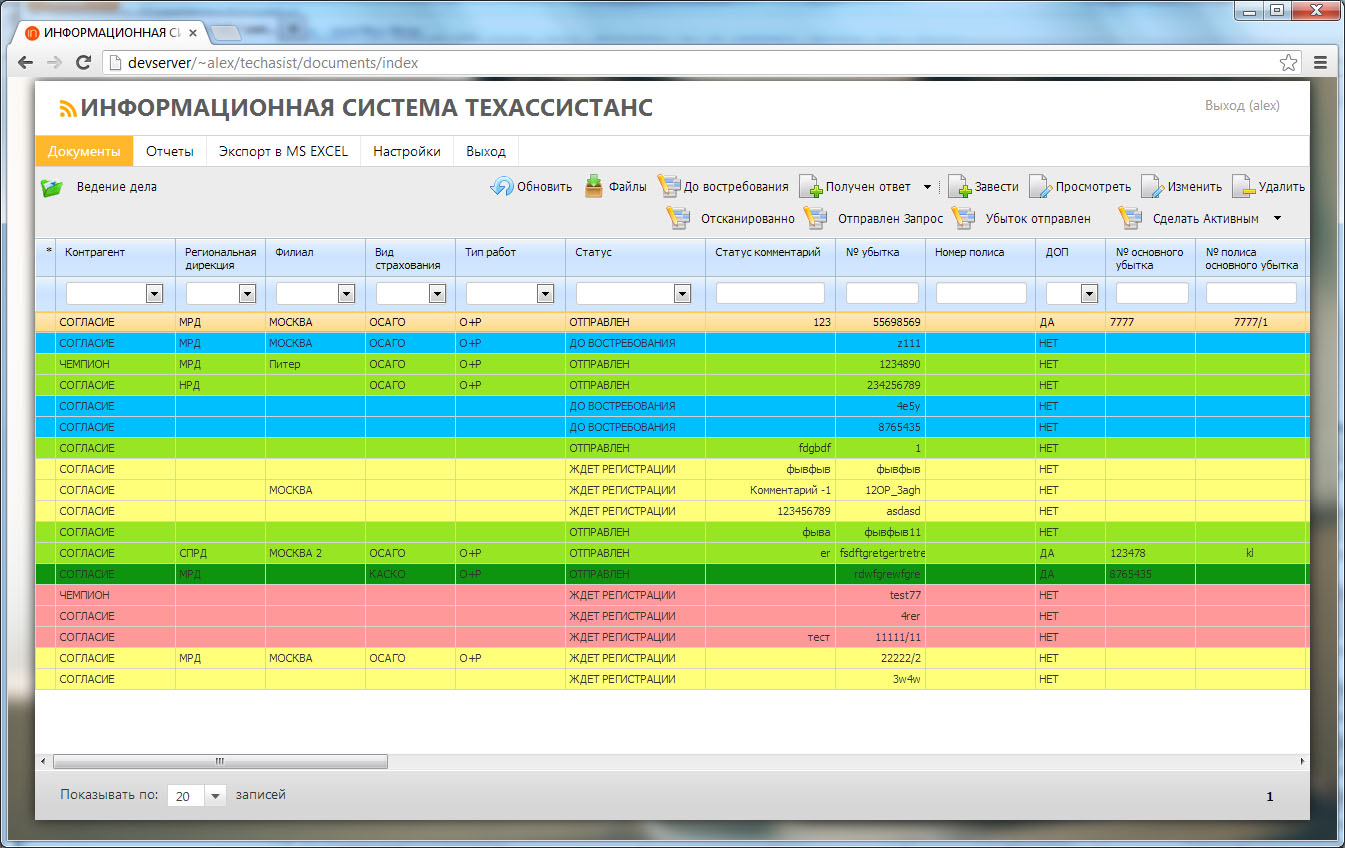Change records-per-page dropdown showing 20
Viewport: 1345px width, 848px height.
[x=197, y=796]
